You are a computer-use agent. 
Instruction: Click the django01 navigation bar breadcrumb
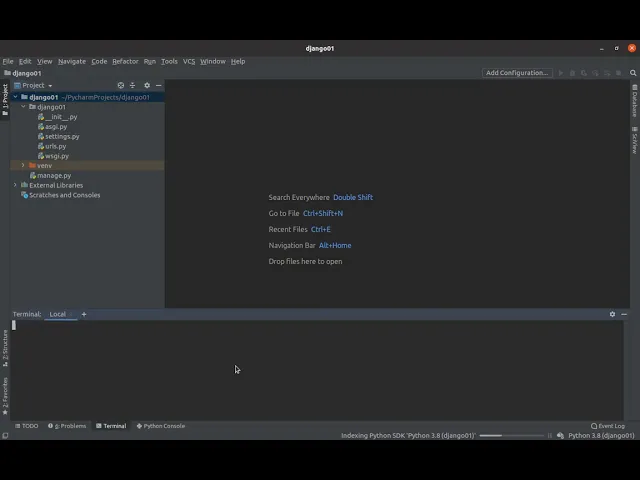[x=23, y=73]
